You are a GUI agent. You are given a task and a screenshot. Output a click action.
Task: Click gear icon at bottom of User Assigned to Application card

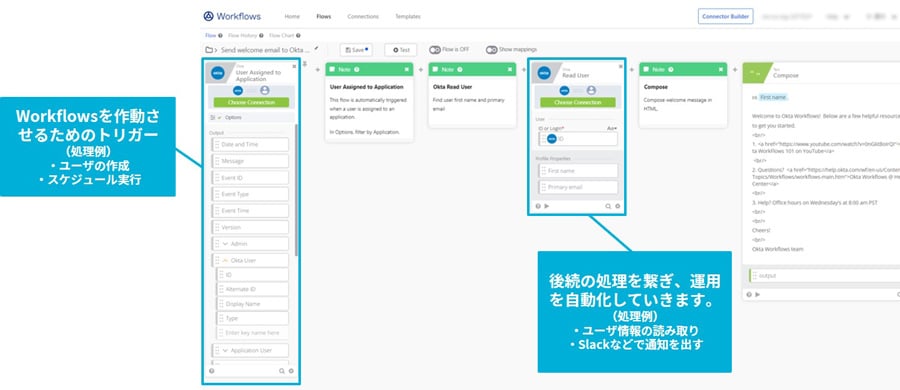point(290,371)
